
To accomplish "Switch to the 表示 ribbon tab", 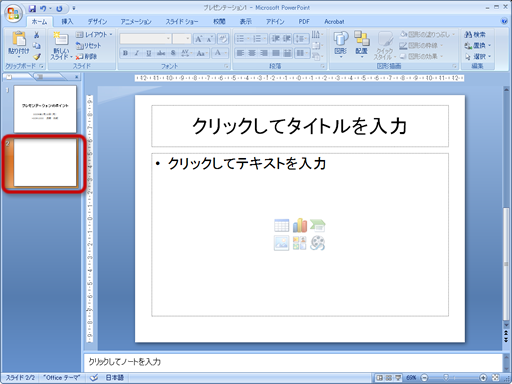I will tap(246, 21).
